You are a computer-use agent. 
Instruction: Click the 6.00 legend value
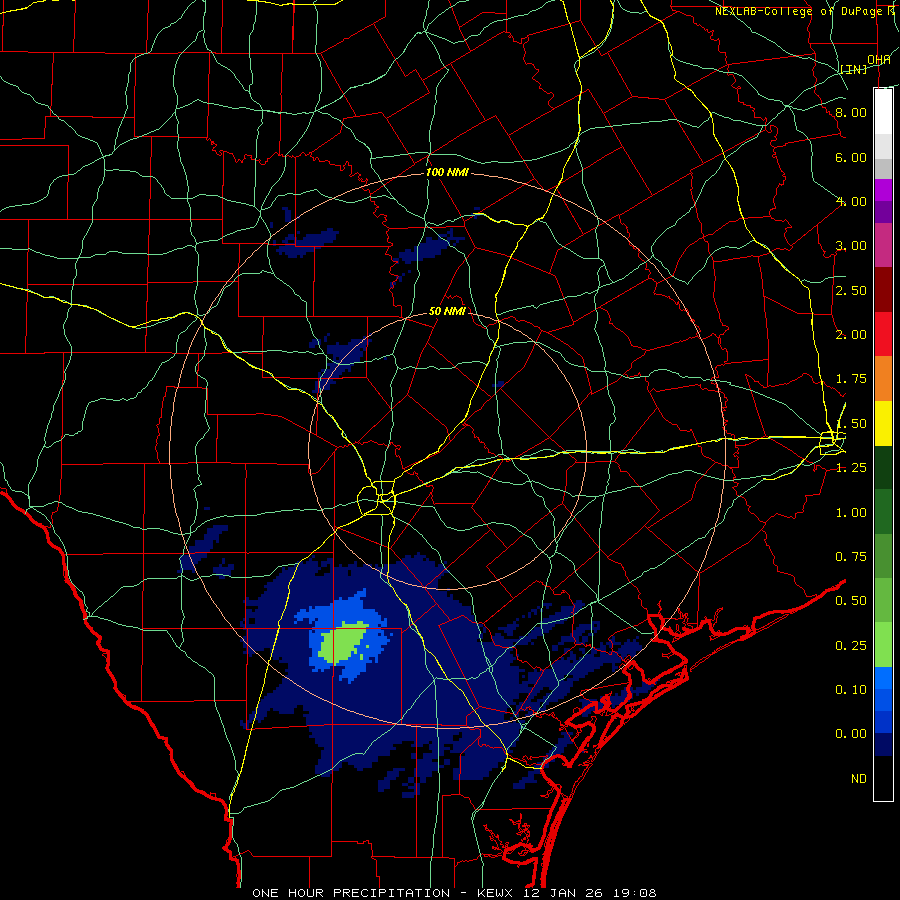(x=851, y=157)
